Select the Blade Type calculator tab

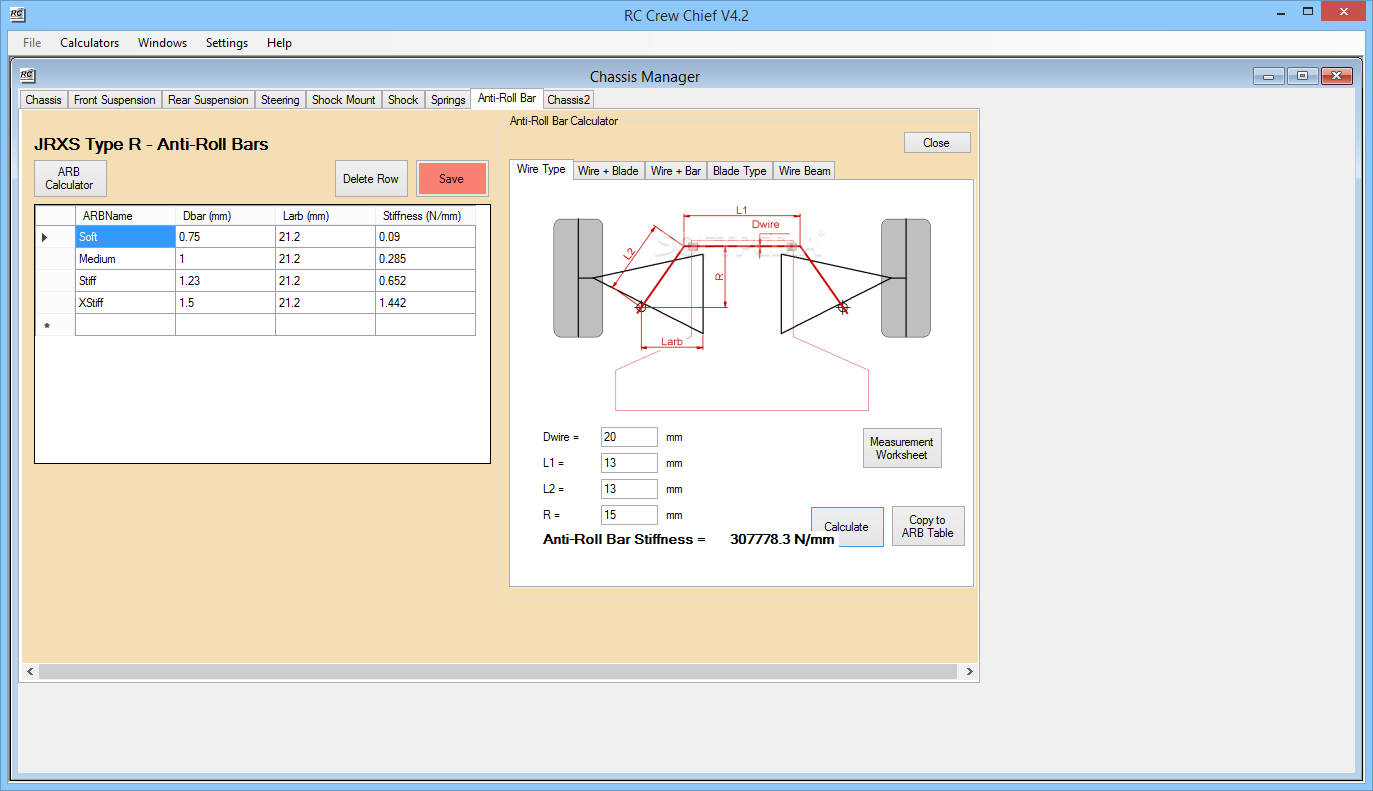click(740, 171)
